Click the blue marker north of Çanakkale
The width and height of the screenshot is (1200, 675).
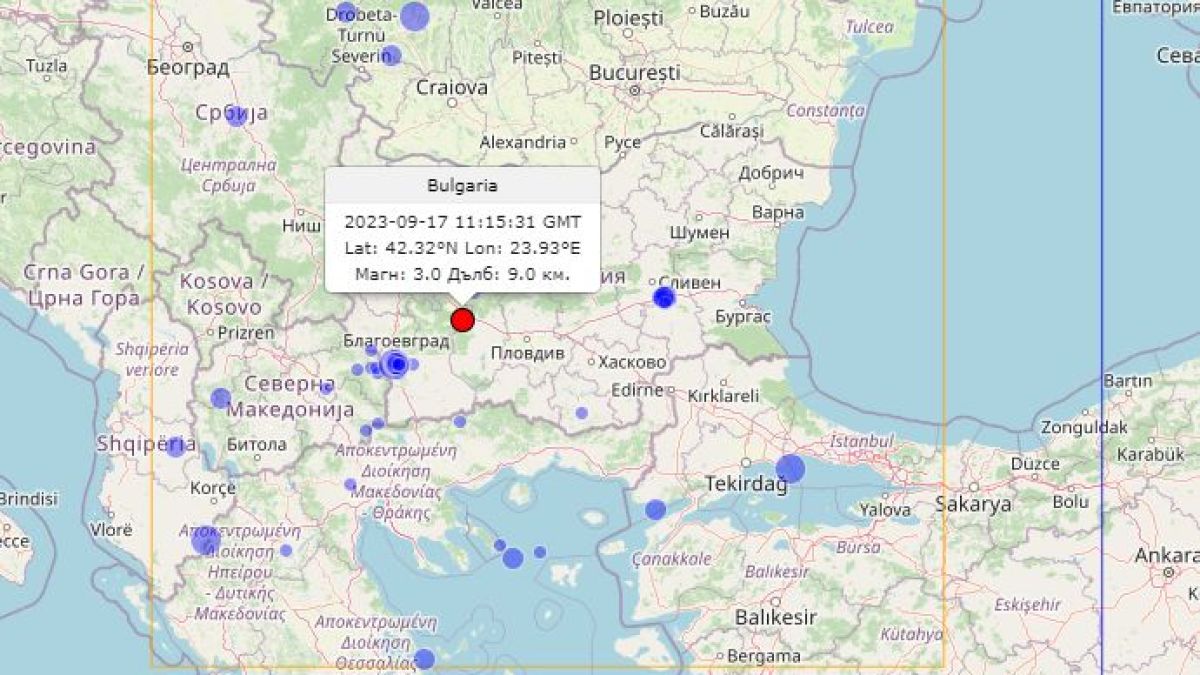pyautogui.click(x=655, y=510)
